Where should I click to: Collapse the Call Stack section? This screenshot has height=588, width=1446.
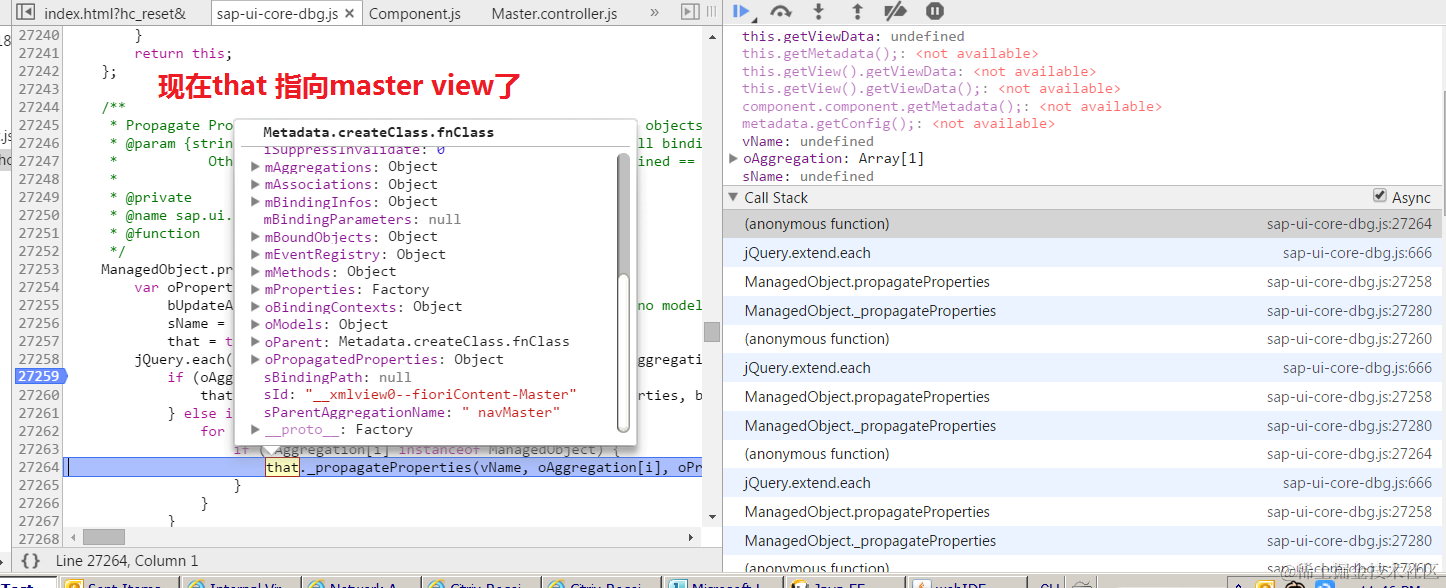733,197
